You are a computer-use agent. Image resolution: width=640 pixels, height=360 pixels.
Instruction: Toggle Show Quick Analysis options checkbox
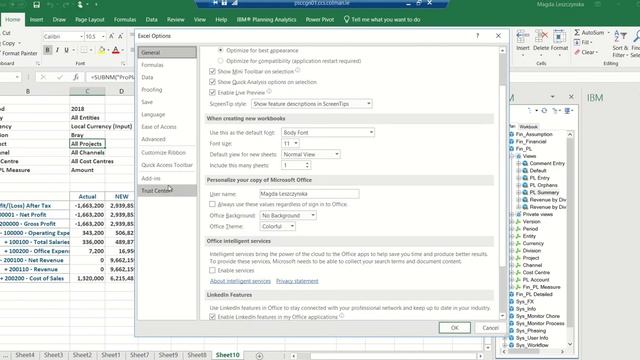pyautogui.click(x=212, y=82)
